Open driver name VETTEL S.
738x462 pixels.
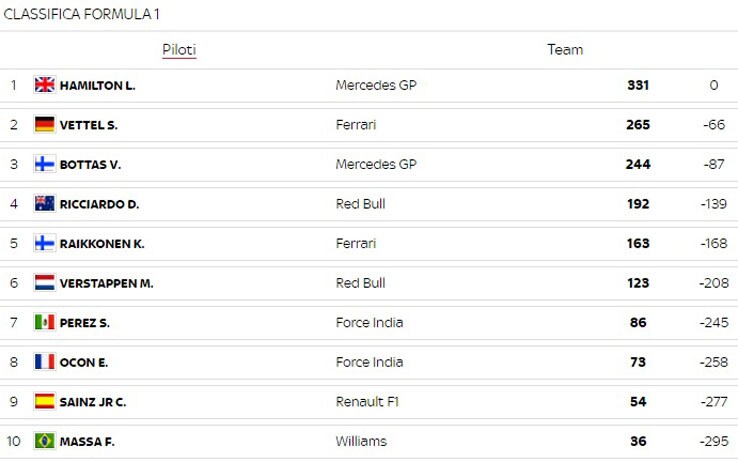[88, 125]
